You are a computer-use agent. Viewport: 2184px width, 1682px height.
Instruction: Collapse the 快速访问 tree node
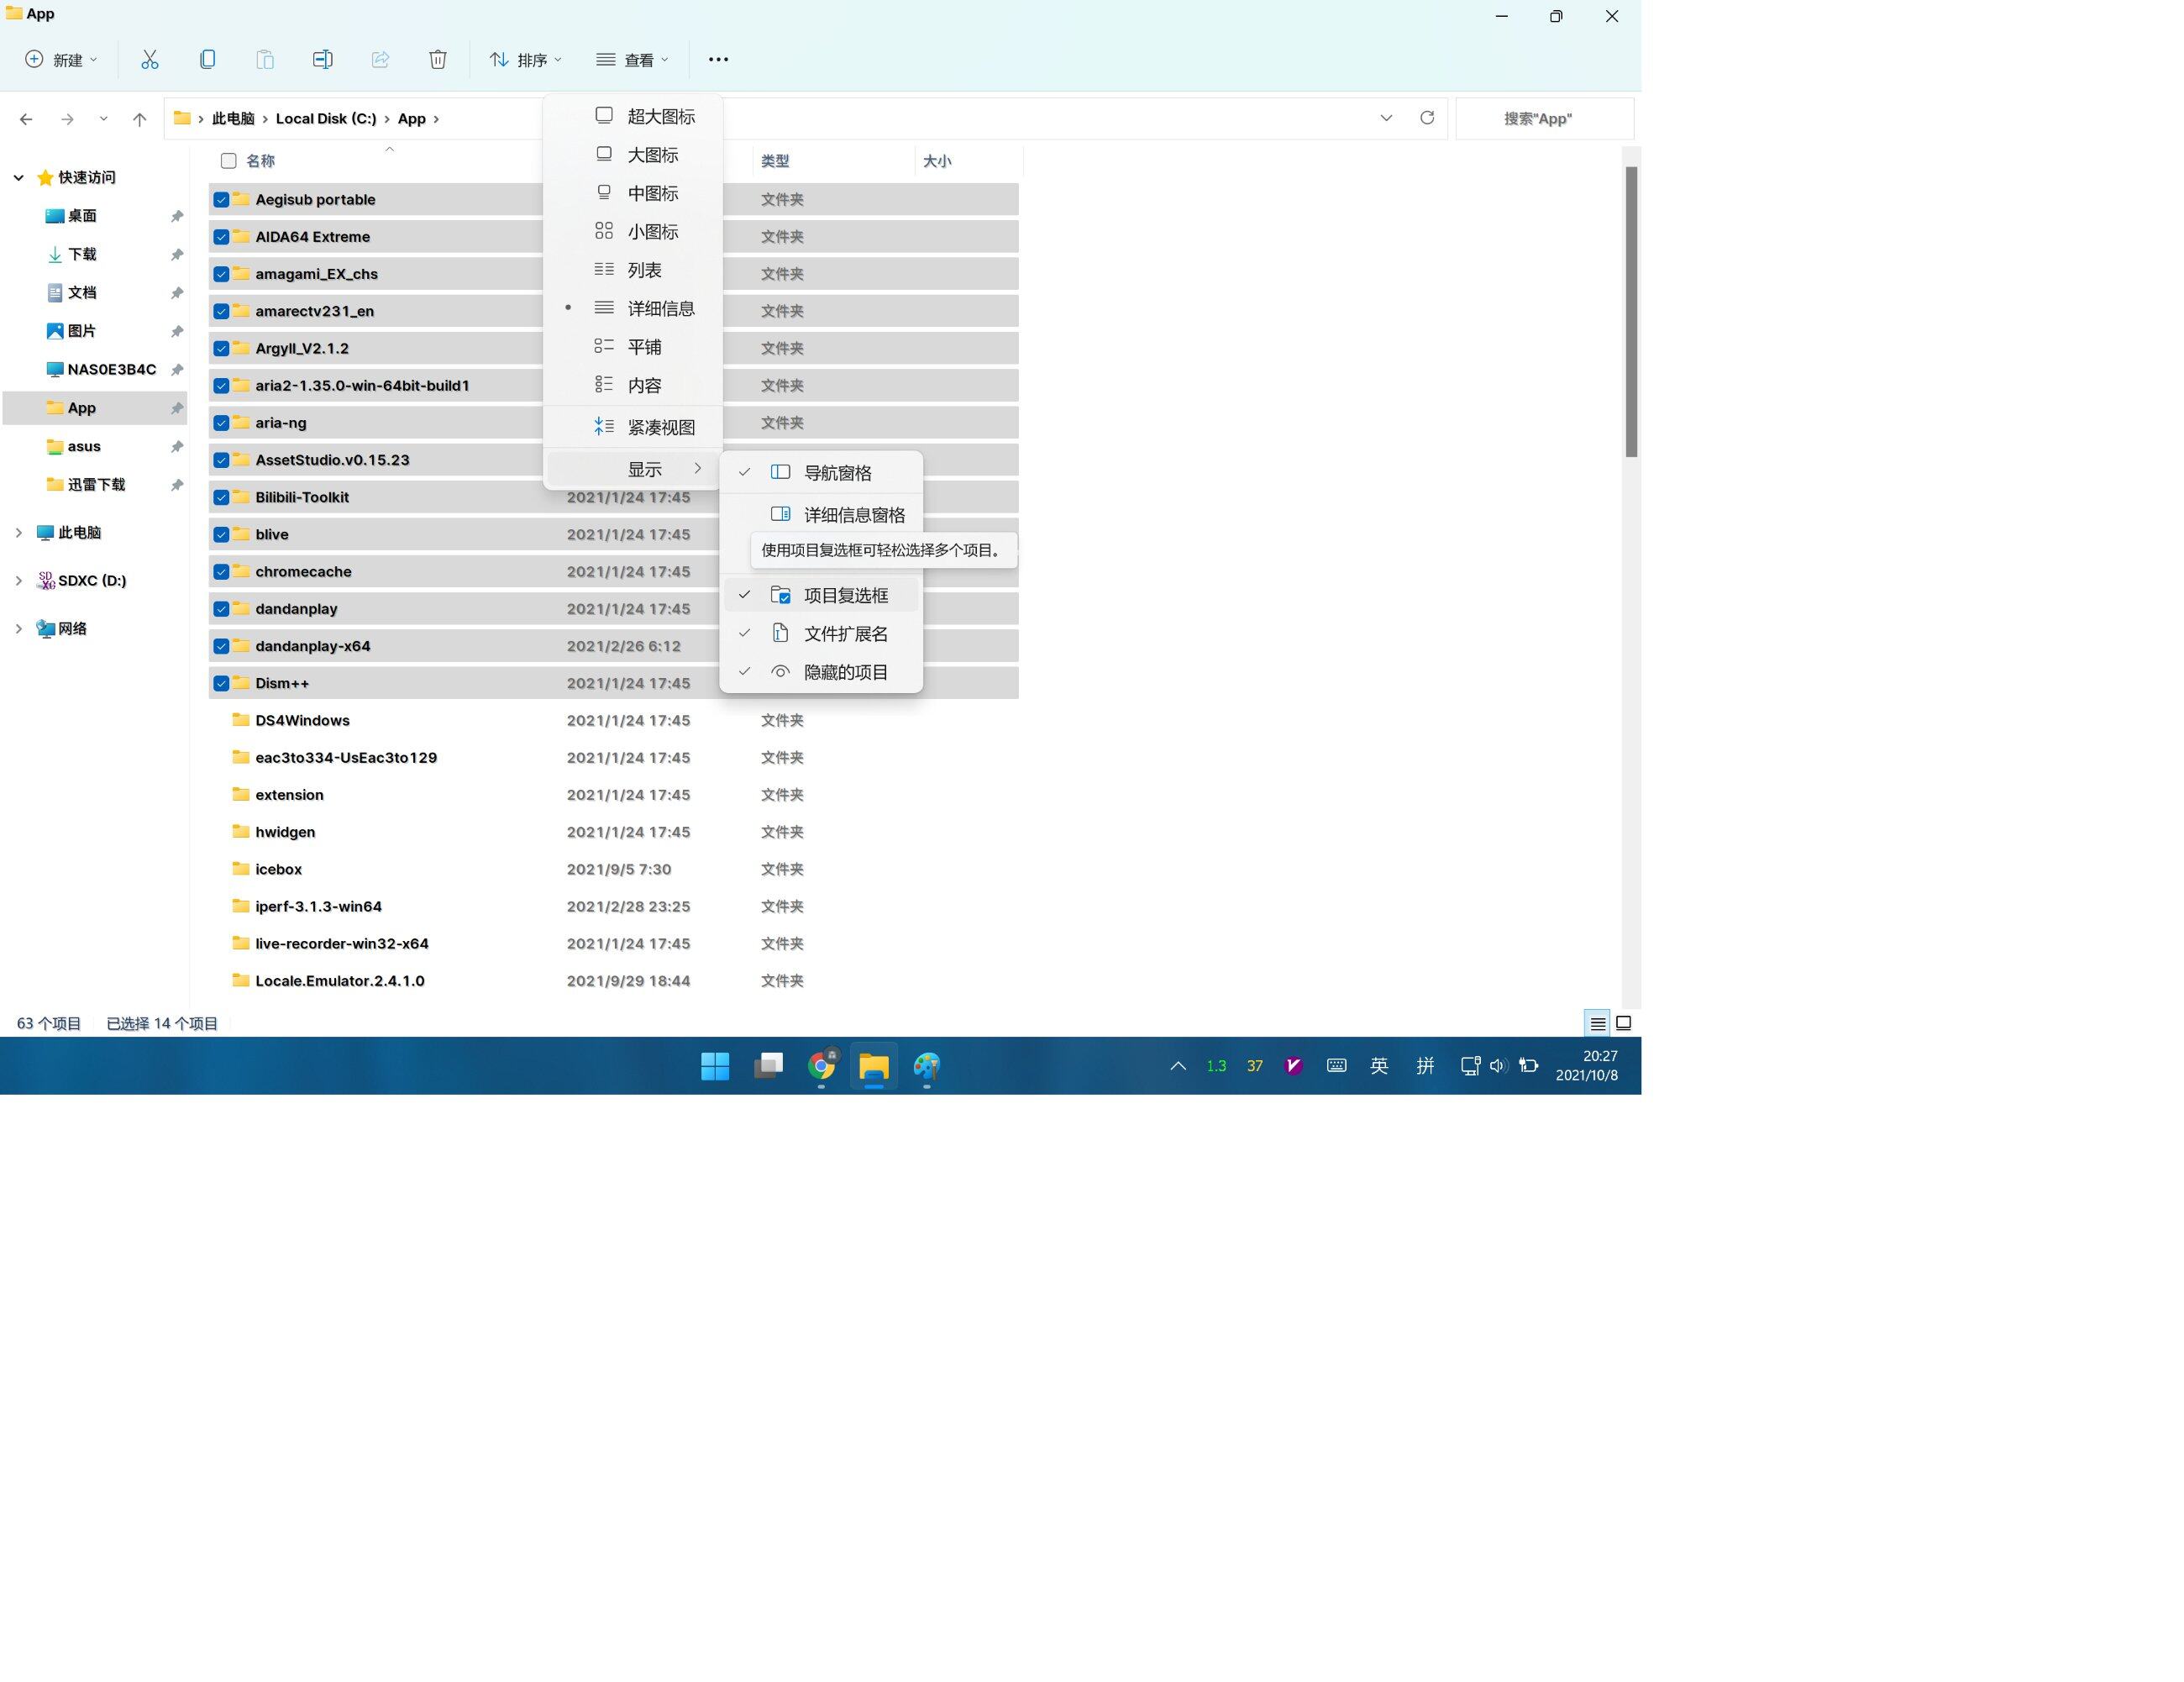click(x=18, y=178)
